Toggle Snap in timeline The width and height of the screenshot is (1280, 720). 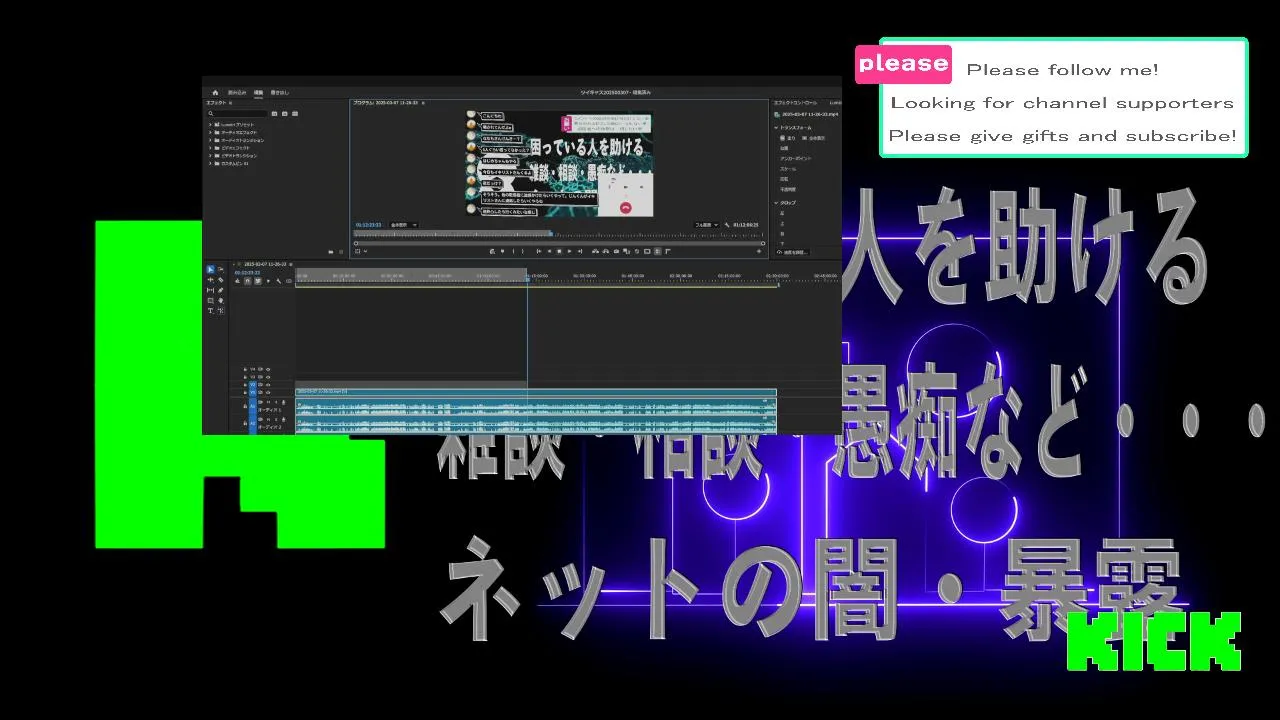[x=247, y=281]
